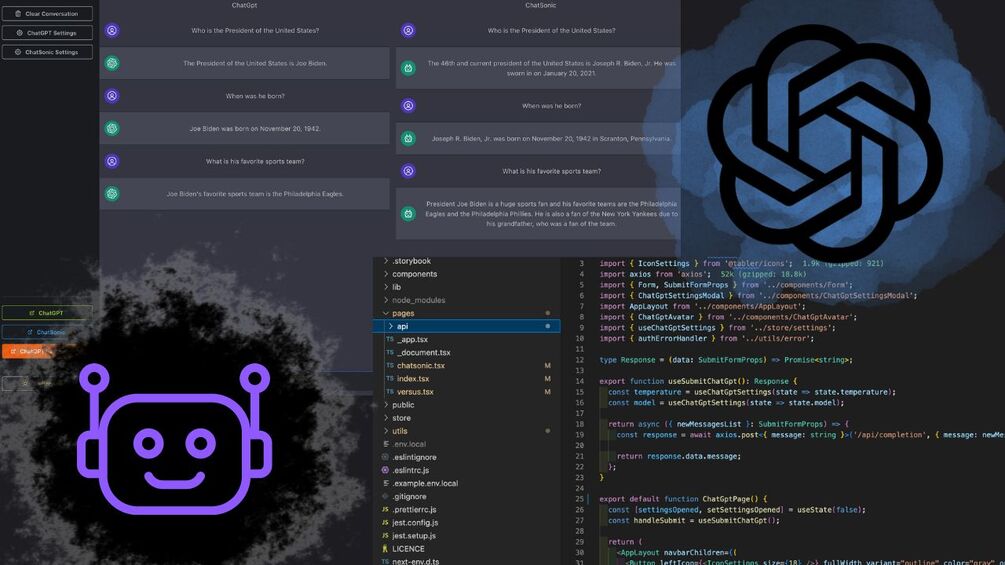Click the JS icon of jest.config.js
The image size is (1005, 565).
click(x=385, y=523)
